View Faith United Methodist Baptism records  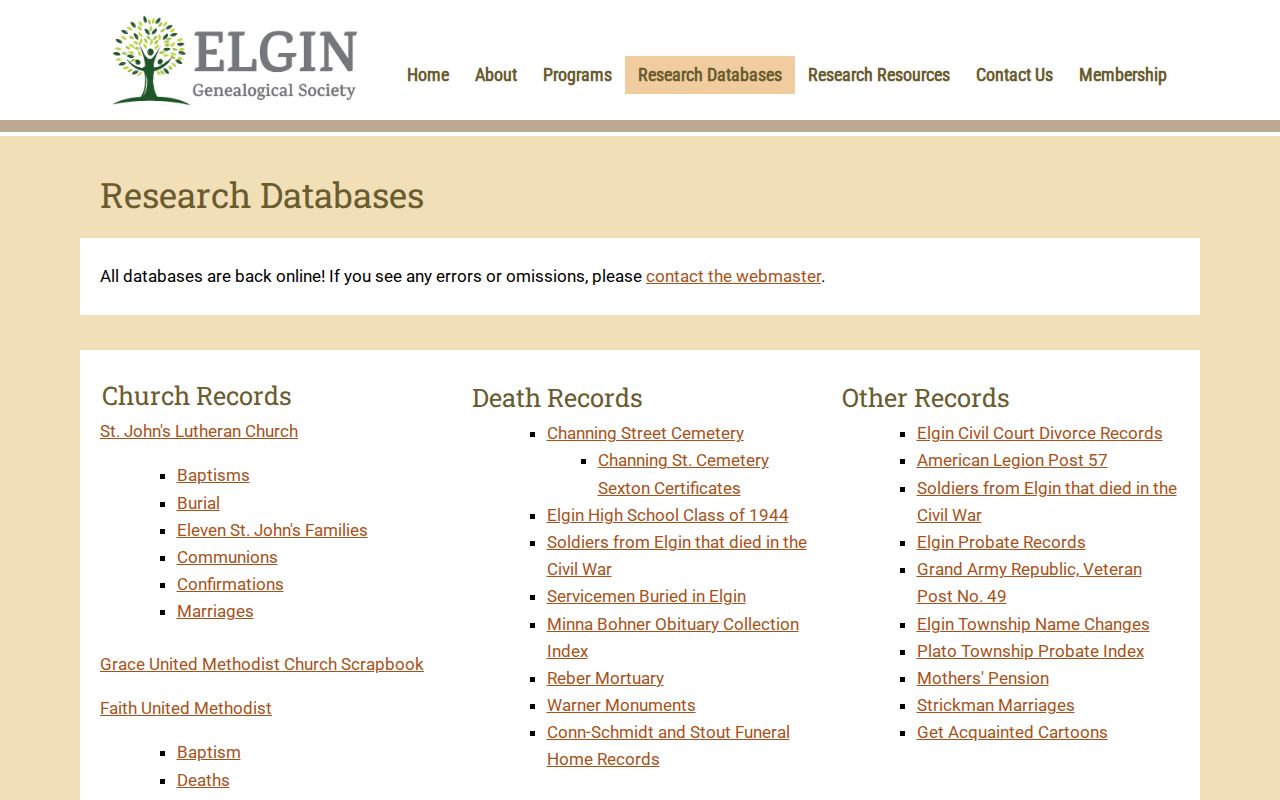coord(209,752)
